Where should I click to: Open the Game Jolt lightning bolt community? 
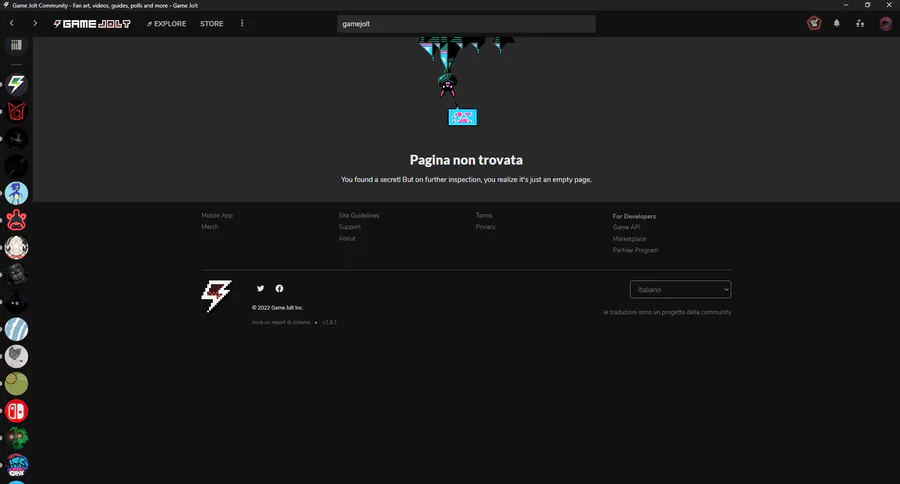16,84
